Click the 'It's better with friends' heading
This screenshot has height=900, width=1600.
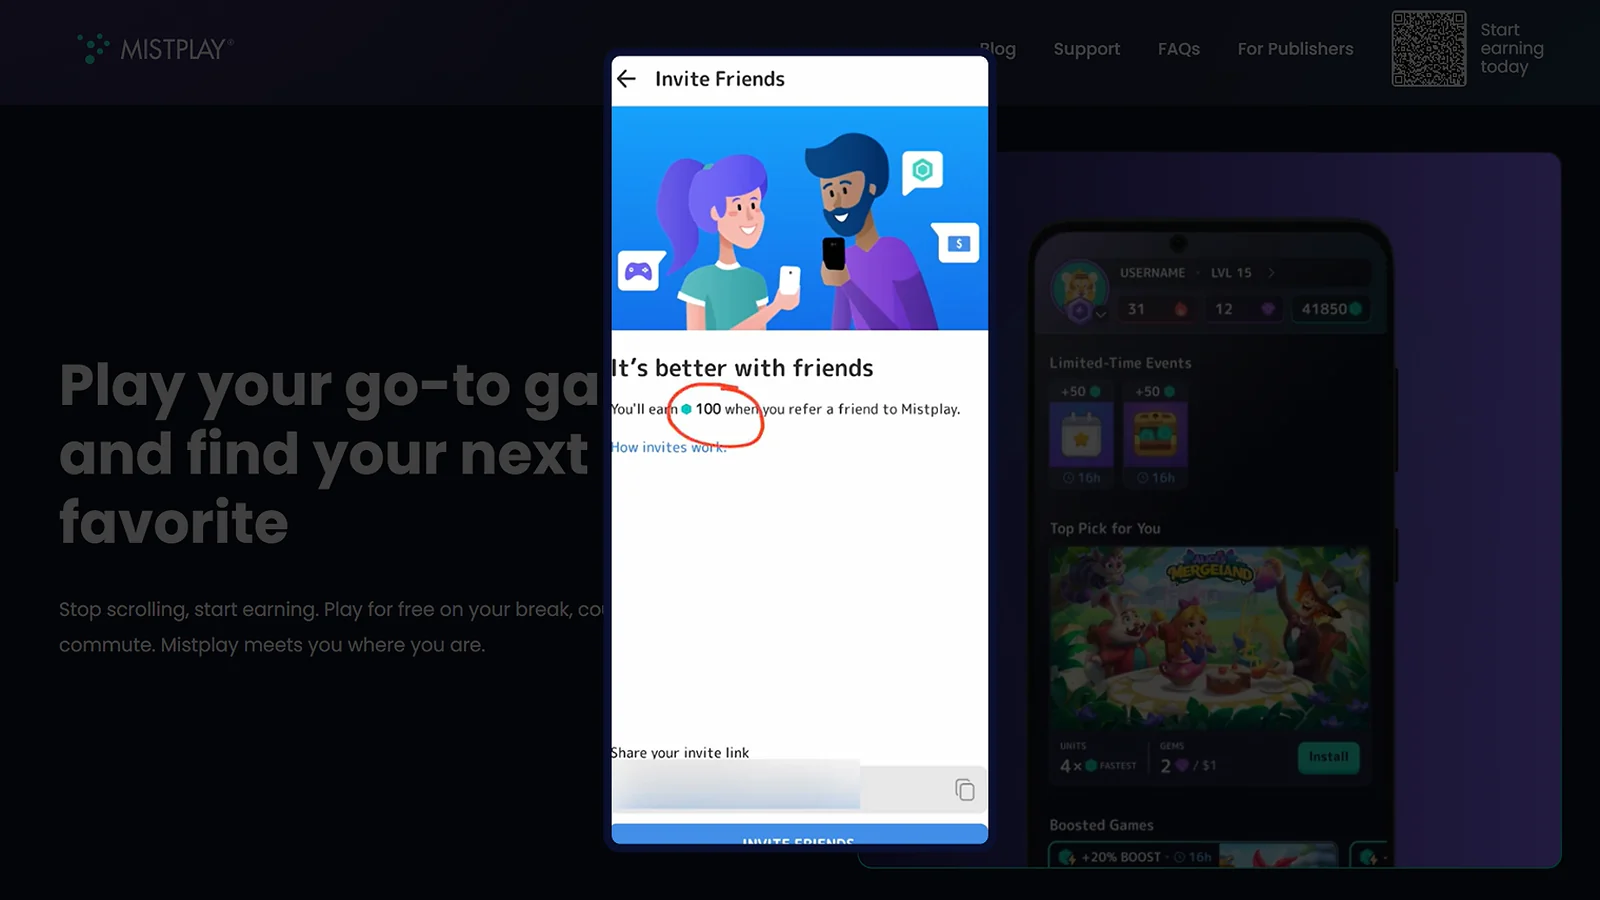pyautogui.click(x=742, y=368)
